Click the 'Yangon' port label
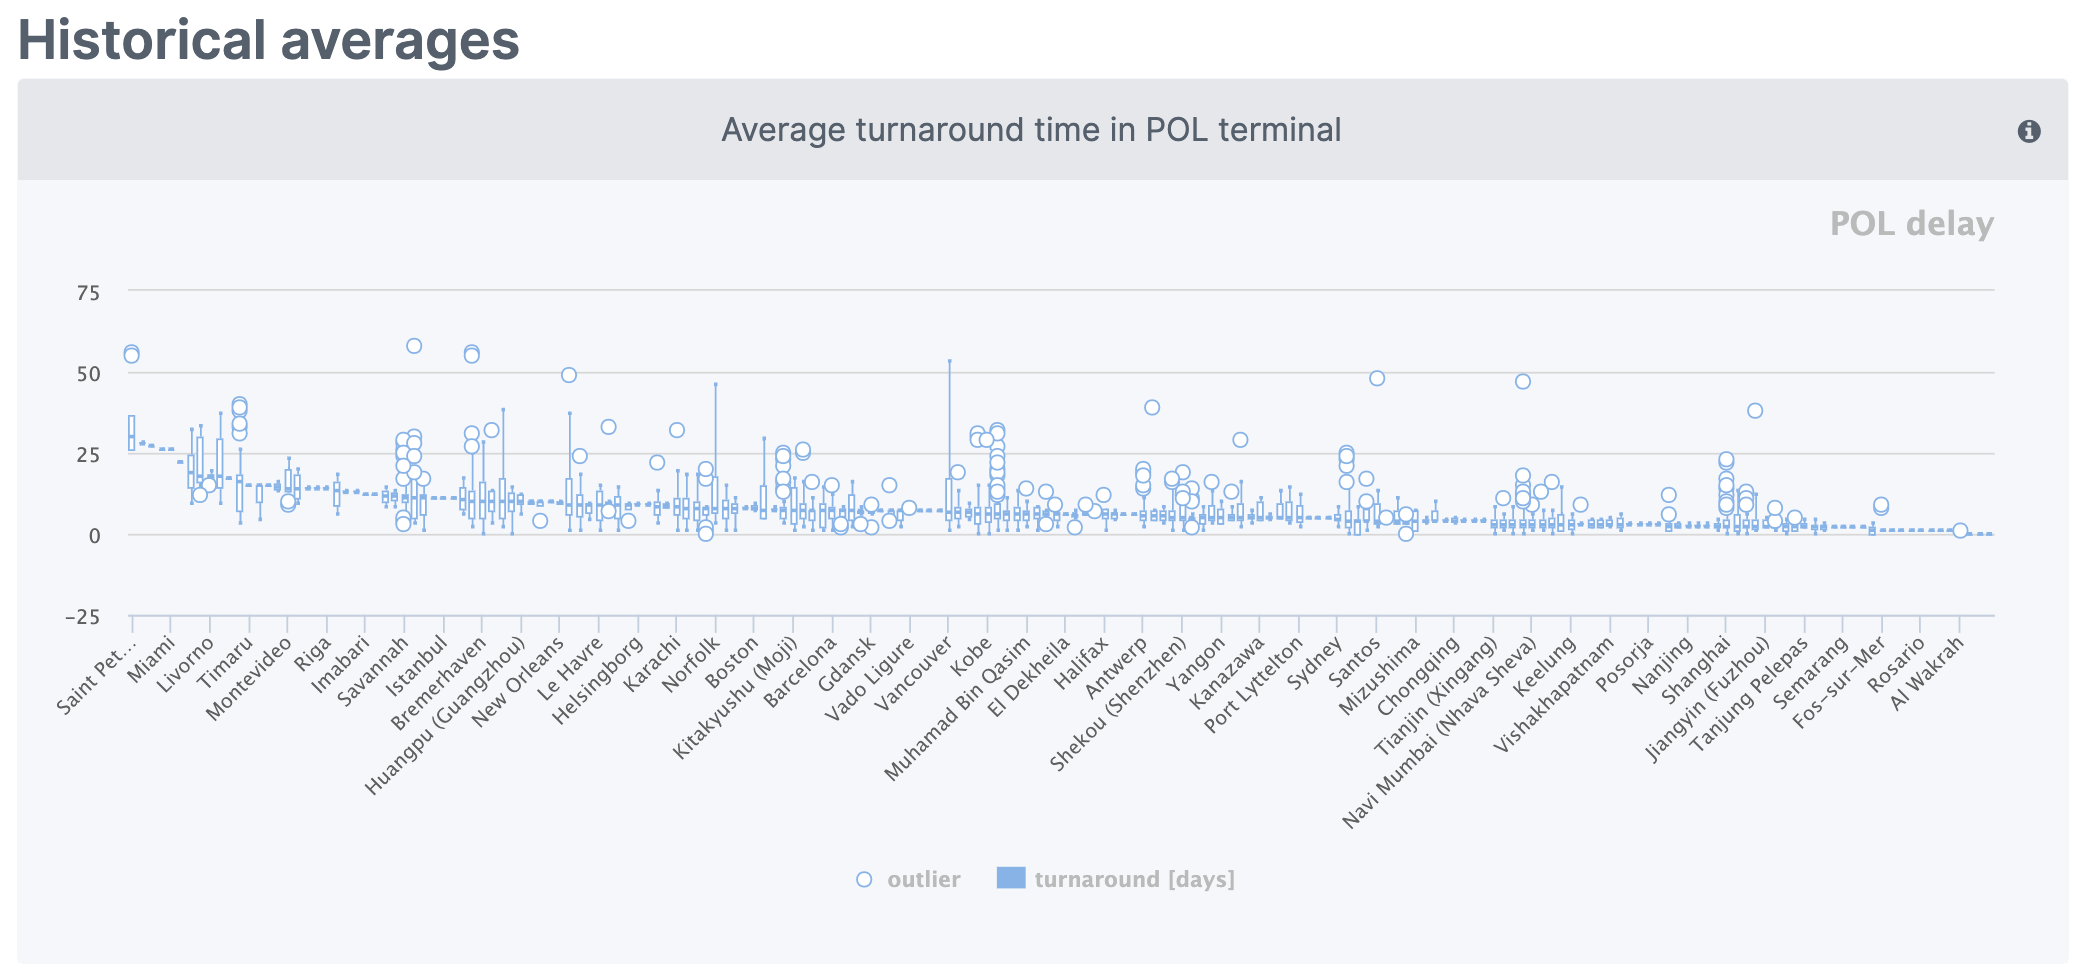Screen dimensions: 2089x979 [1197, 666]
